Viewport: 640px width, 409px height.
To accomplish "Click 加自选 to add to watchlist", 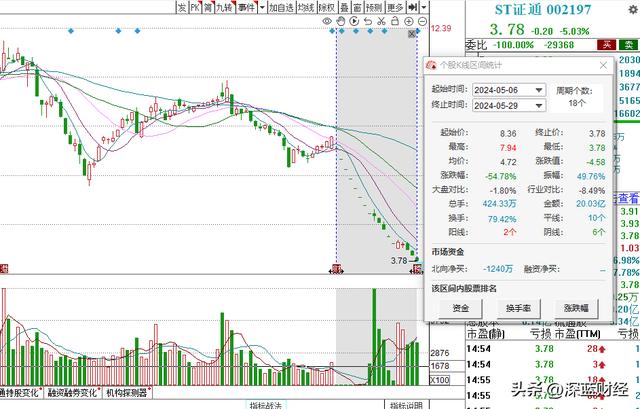I will coord(281,7).
